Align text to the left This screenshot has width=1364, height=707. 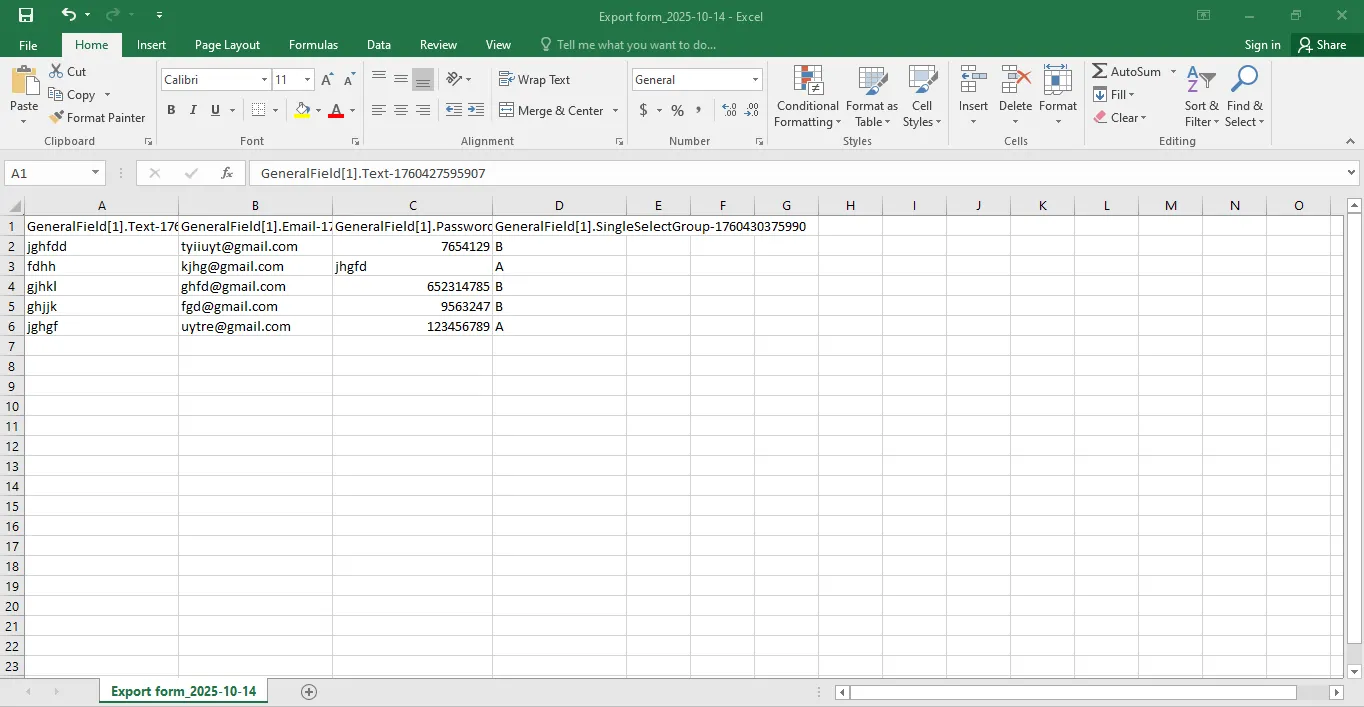[x=379, y=110]
